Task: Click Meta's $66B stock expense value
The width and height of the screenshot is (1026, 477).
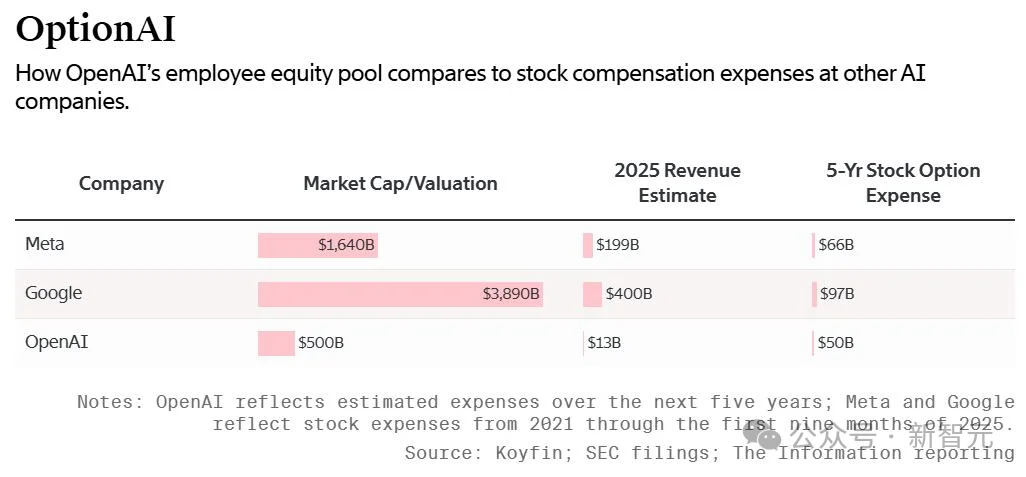Action: tap(836, 245)
